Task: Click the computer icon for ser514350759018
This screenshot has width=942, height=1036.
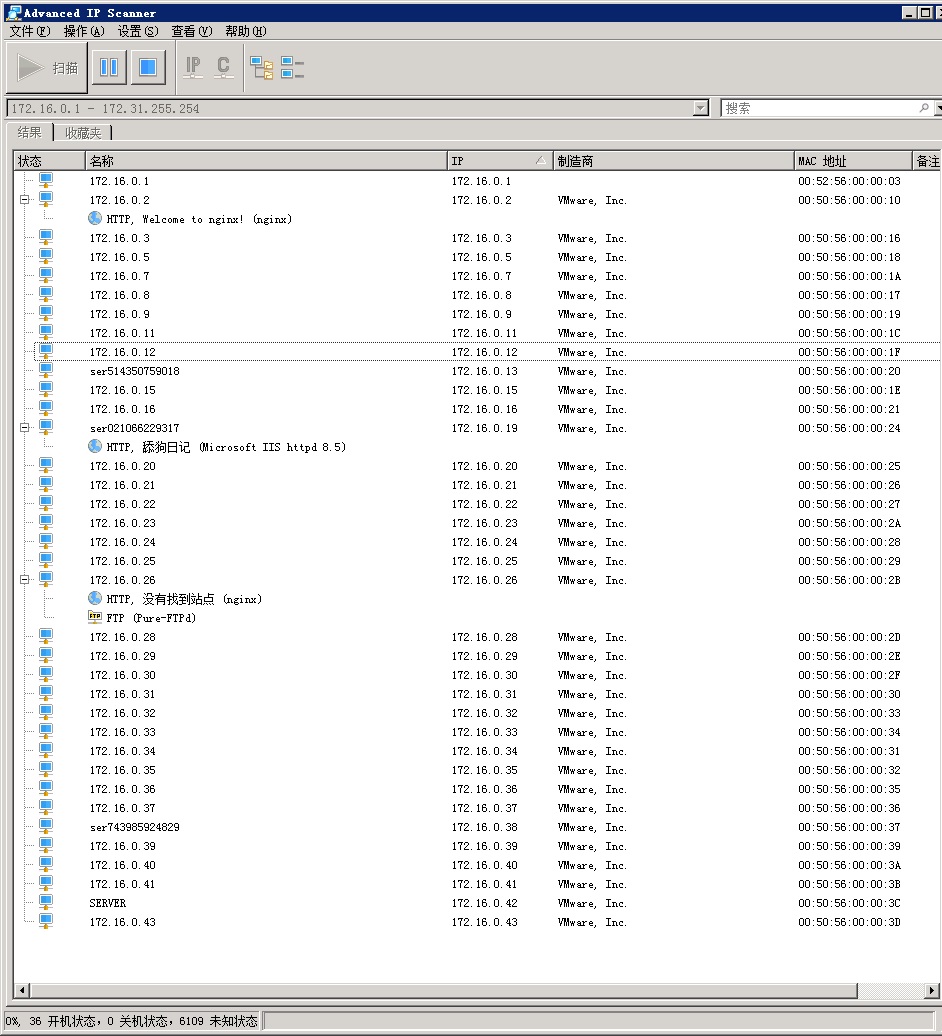Action: coord(46,371)
